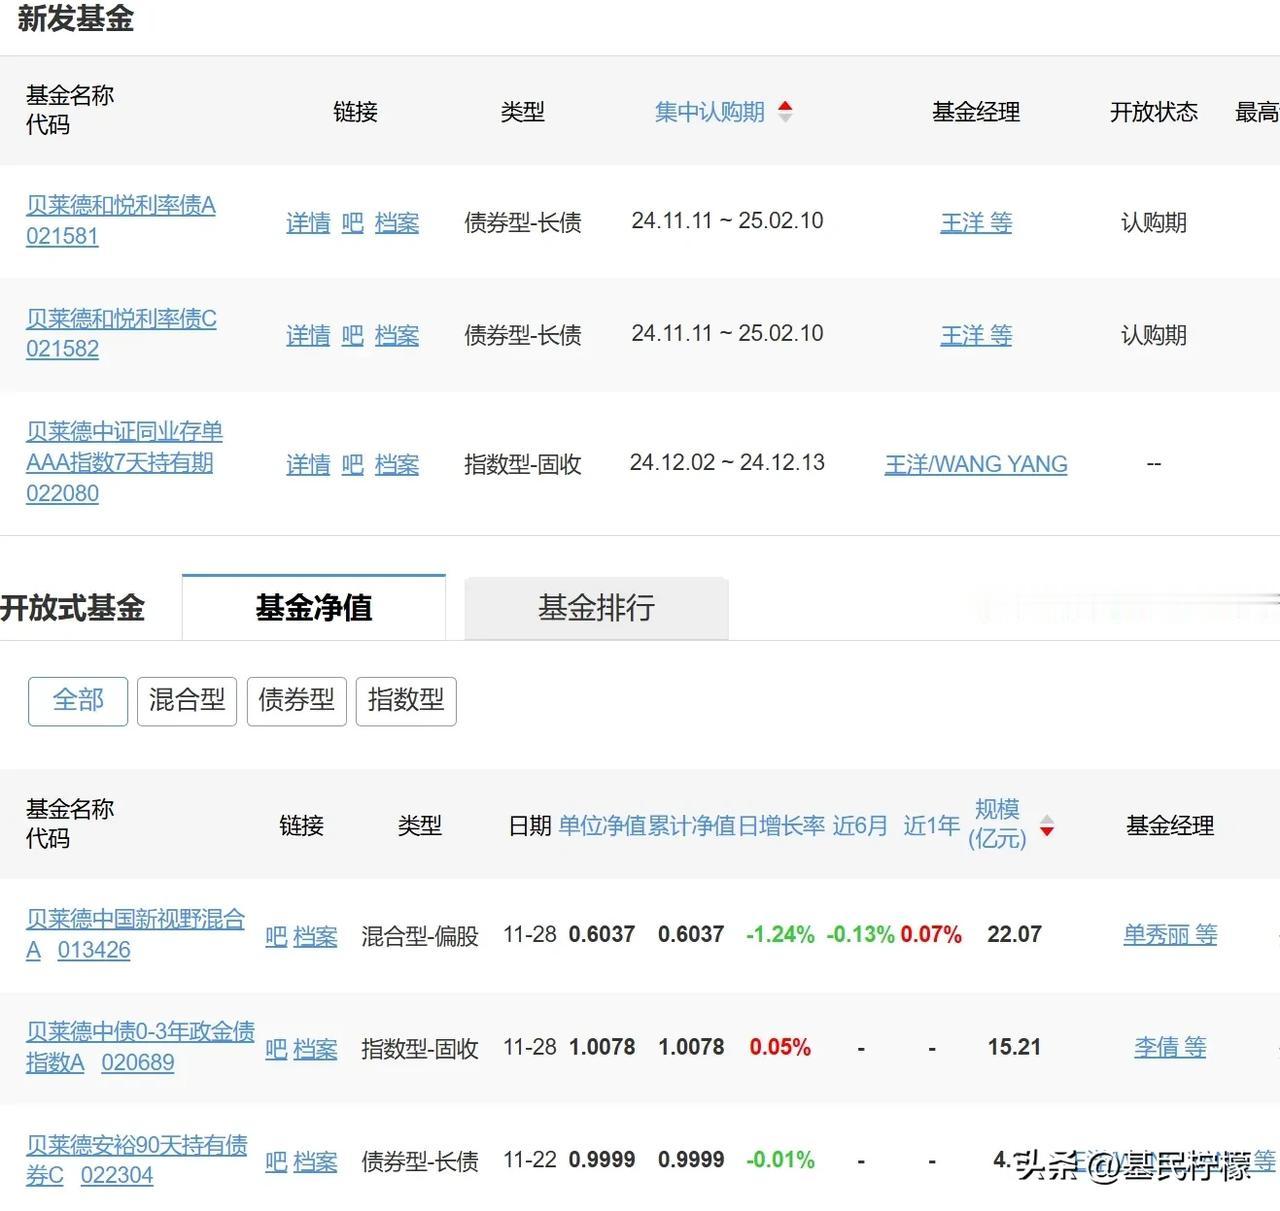This screenshot has height=1211, width=1280.
Task: Sort by 规模(亿元) column header text
Action: point(997,824)
